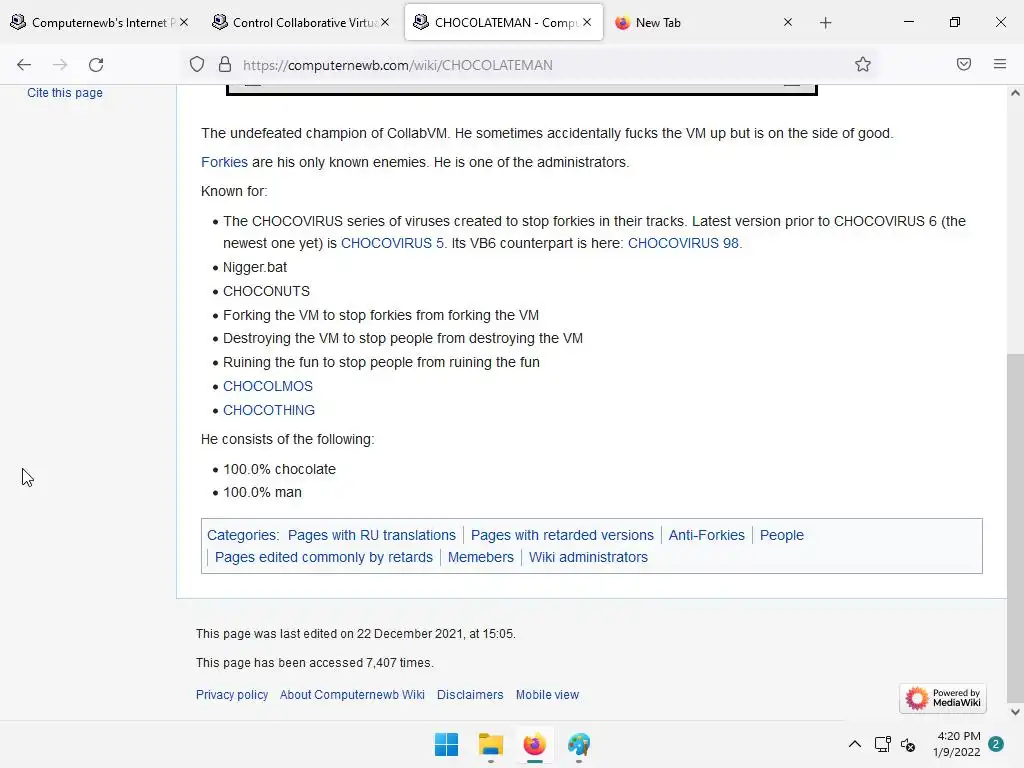Open the People category
The width and height of the screenshot is (1024, 768).
point(781,535)
